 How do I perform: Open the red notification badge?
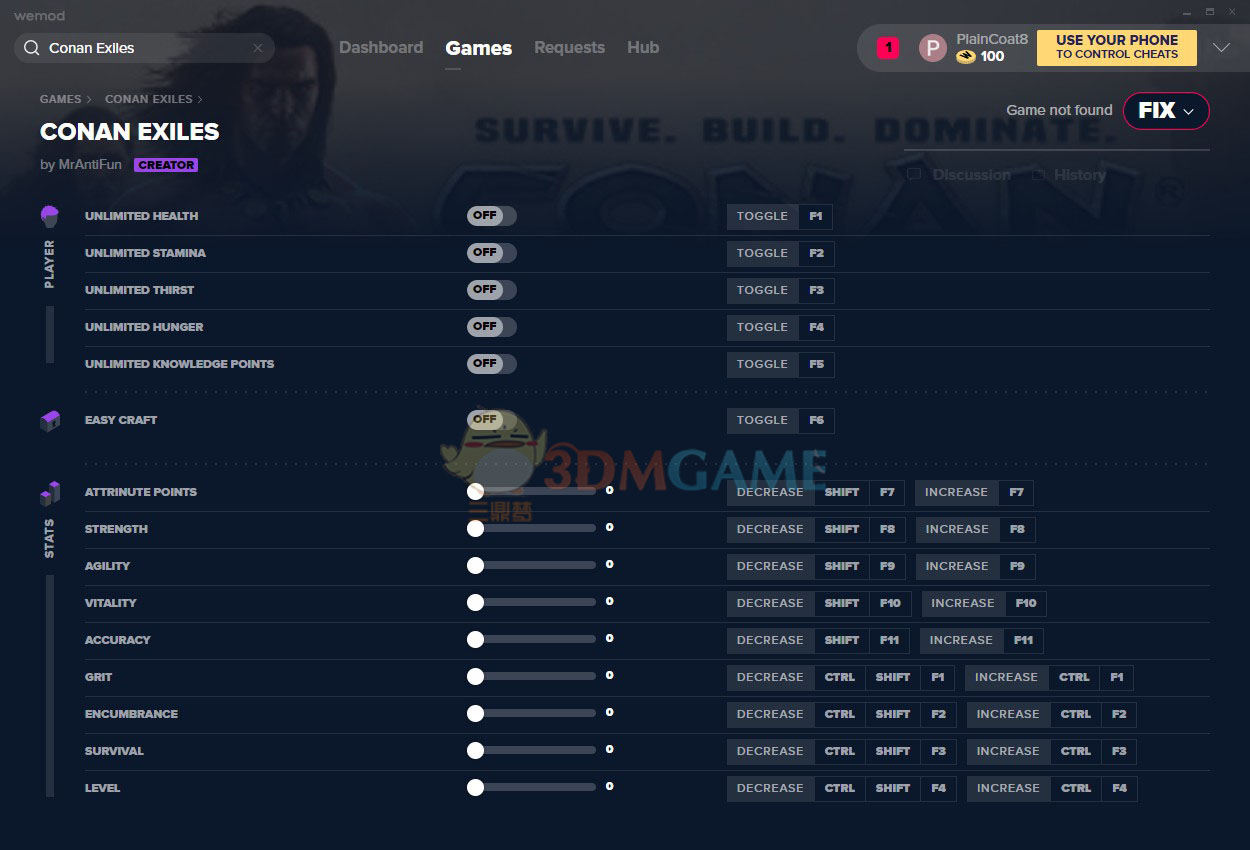pyautogui.click(x=888, y=47)
